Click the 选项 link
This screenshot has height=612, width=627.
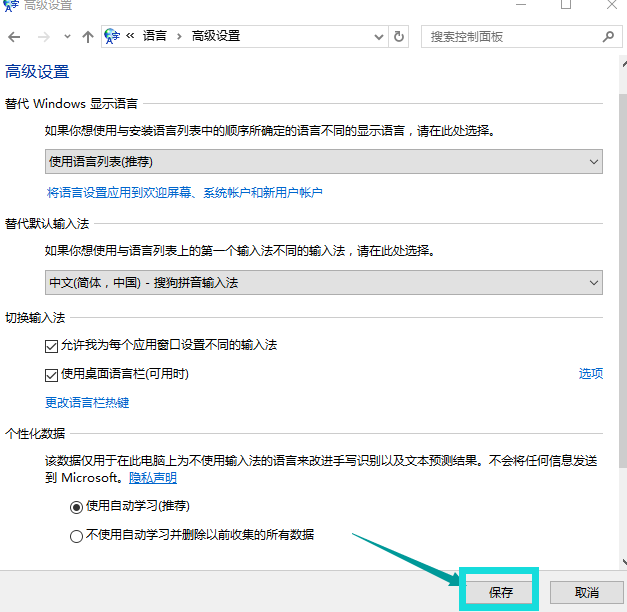[591, 374]
